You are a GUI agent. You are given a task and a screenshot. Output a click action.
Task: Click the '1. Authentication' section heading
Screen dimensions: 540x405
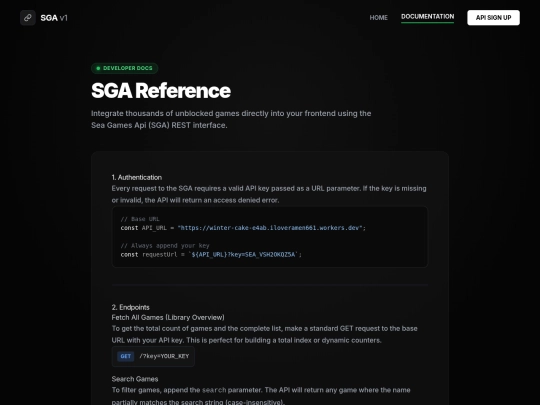click(x=137, y=177)
